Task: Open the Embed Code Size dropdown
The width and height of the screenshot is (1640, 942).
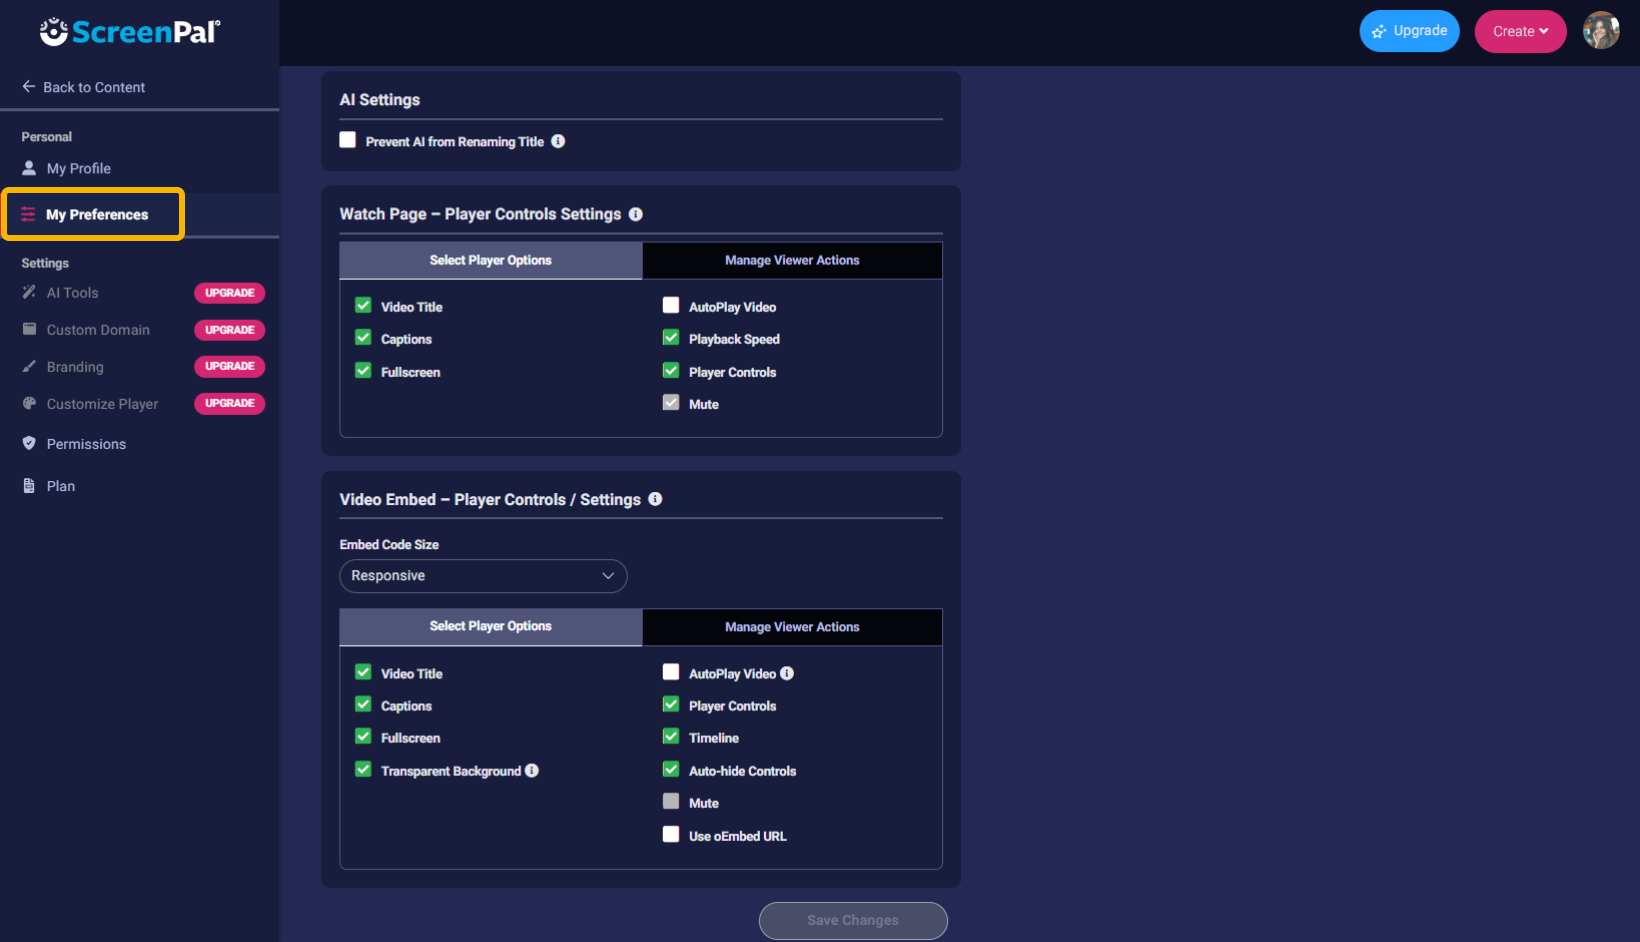Action: (483, 576)
